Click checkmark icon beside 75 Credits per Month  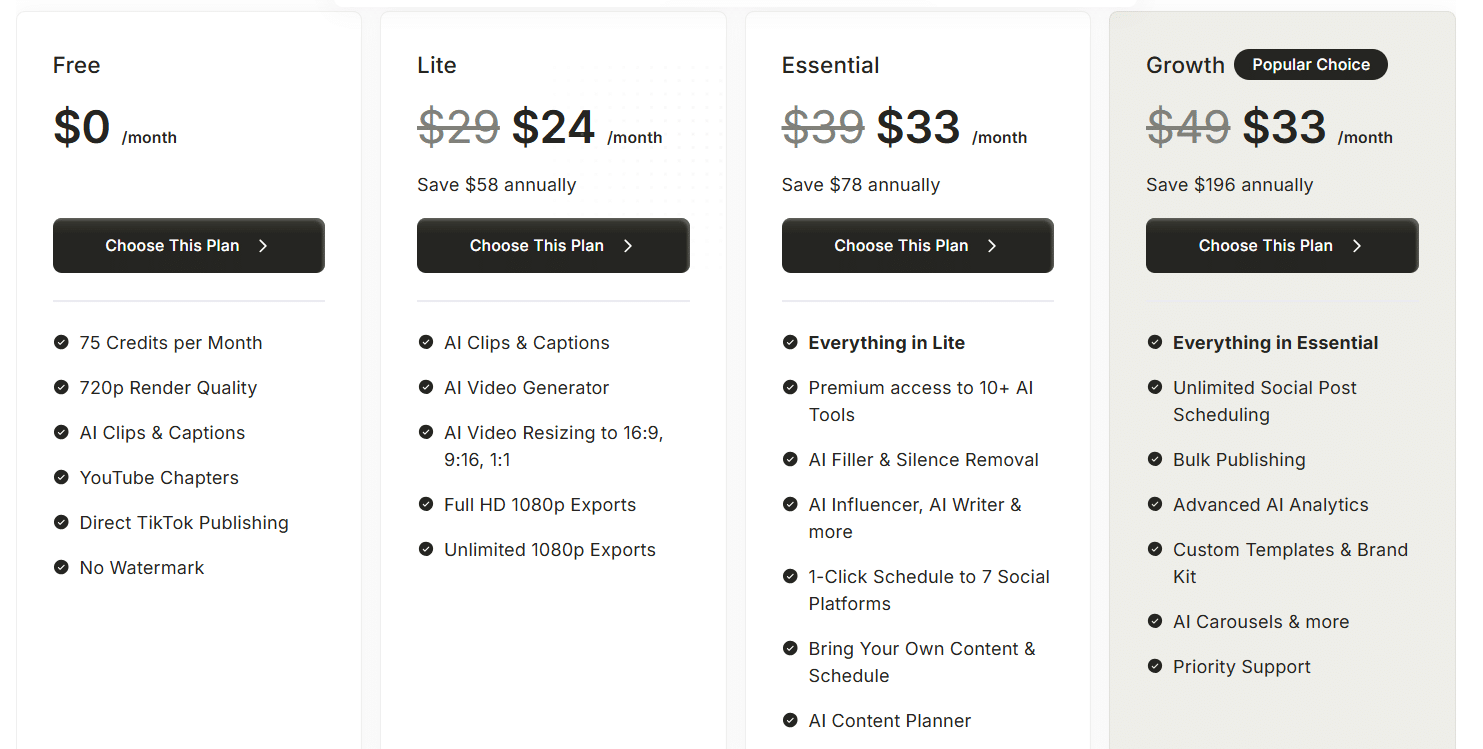click(x=61, y=342)
